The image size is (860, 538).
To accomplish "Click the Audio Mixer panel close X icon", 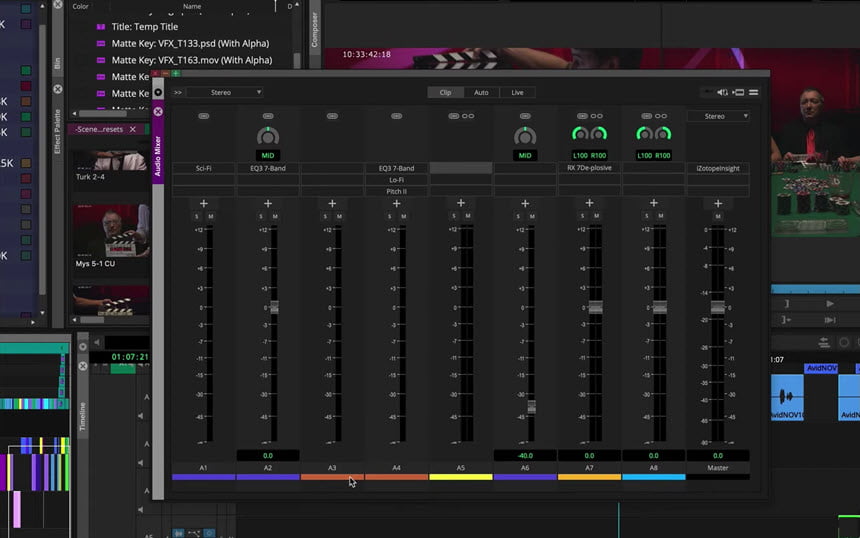I will (x=158, y=111).
